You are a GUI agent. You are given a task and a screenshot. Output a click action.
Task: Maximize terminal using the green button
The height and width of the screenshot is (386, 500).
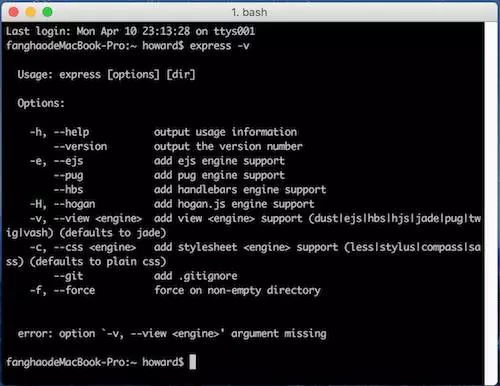point(48,12)
